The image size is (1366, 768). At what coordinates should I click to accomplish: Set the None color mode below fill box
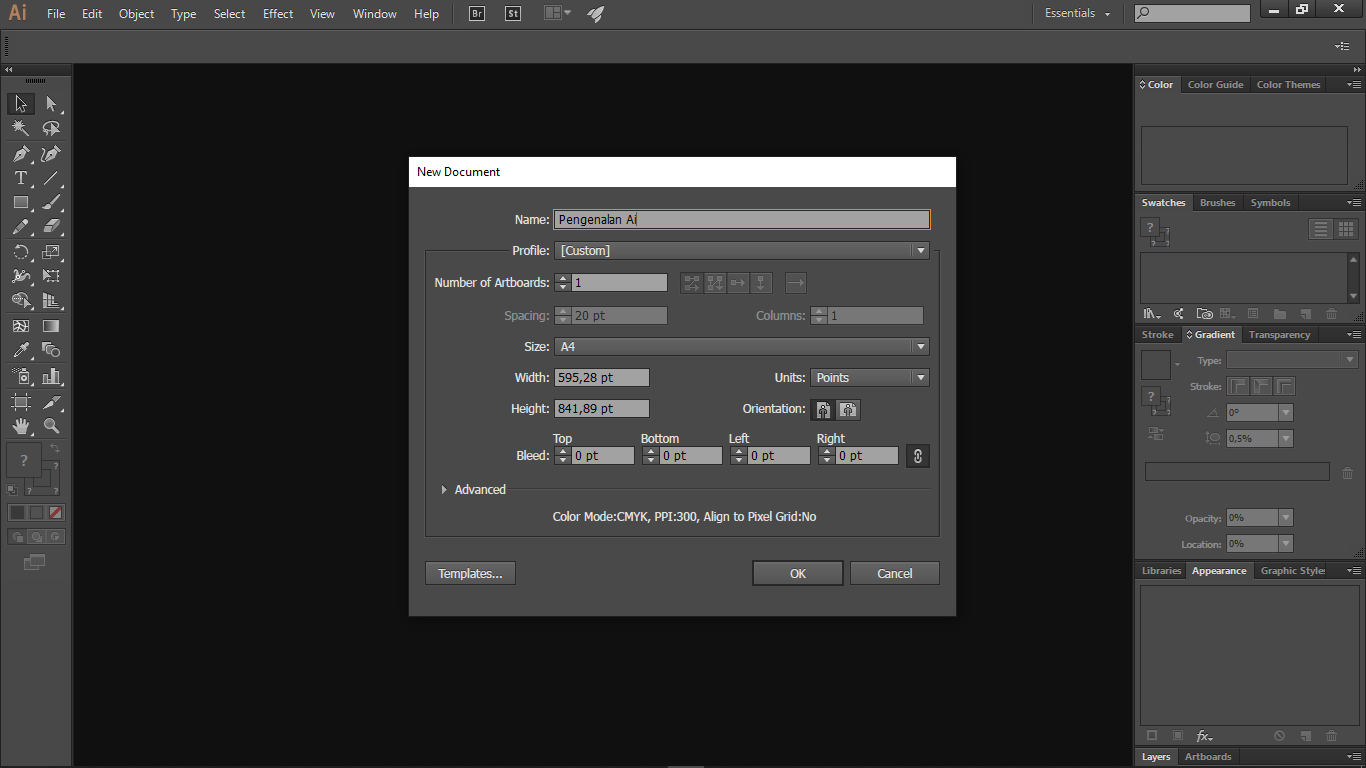pyautogui.click(x=56, y=512)
